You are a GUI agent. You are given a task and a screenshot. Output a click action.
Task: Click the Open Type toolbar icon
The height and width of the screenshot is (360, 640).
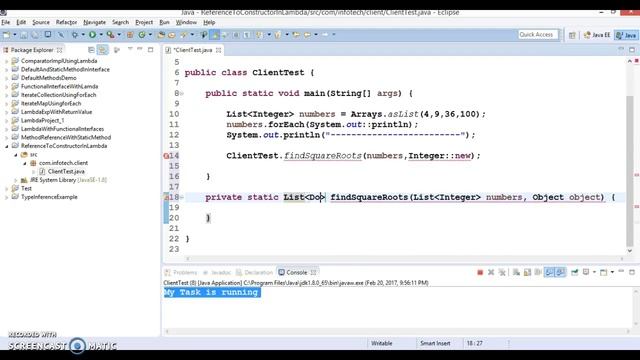(x=161, y=35)
